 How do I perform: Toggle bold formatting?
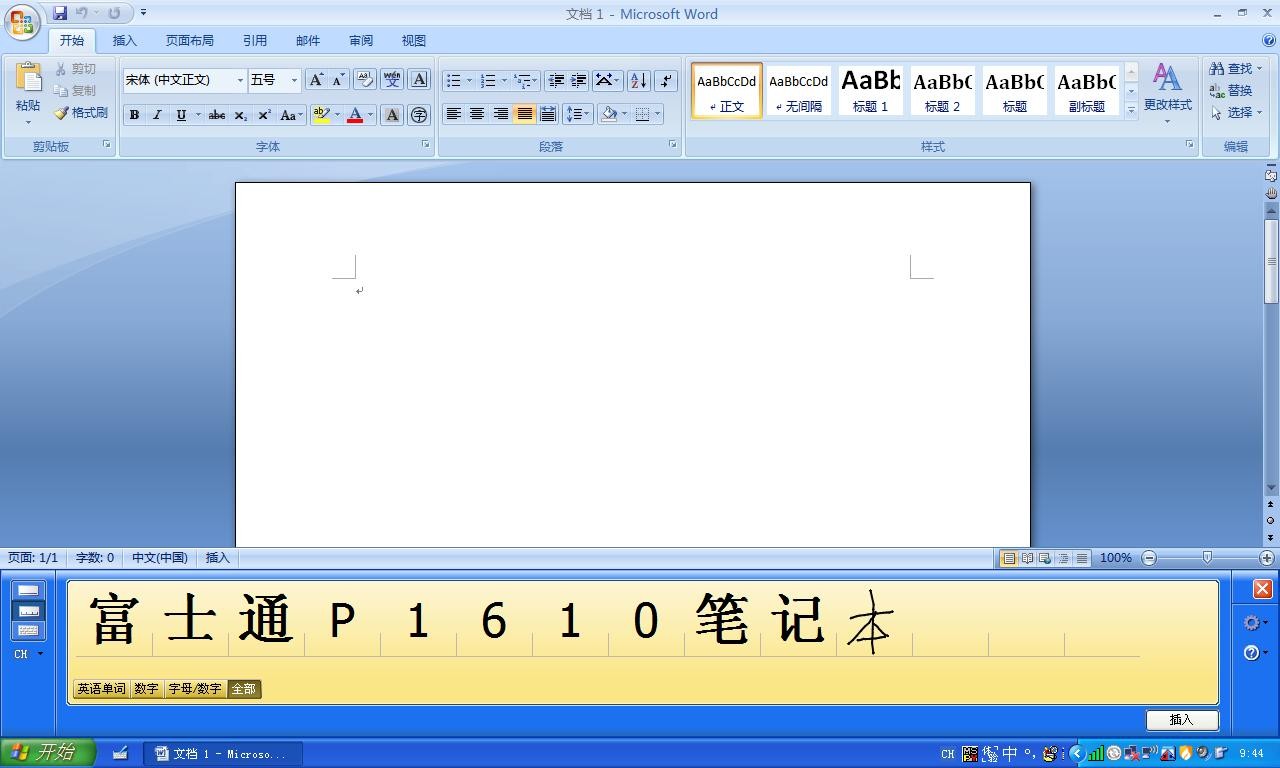[134, 115]
